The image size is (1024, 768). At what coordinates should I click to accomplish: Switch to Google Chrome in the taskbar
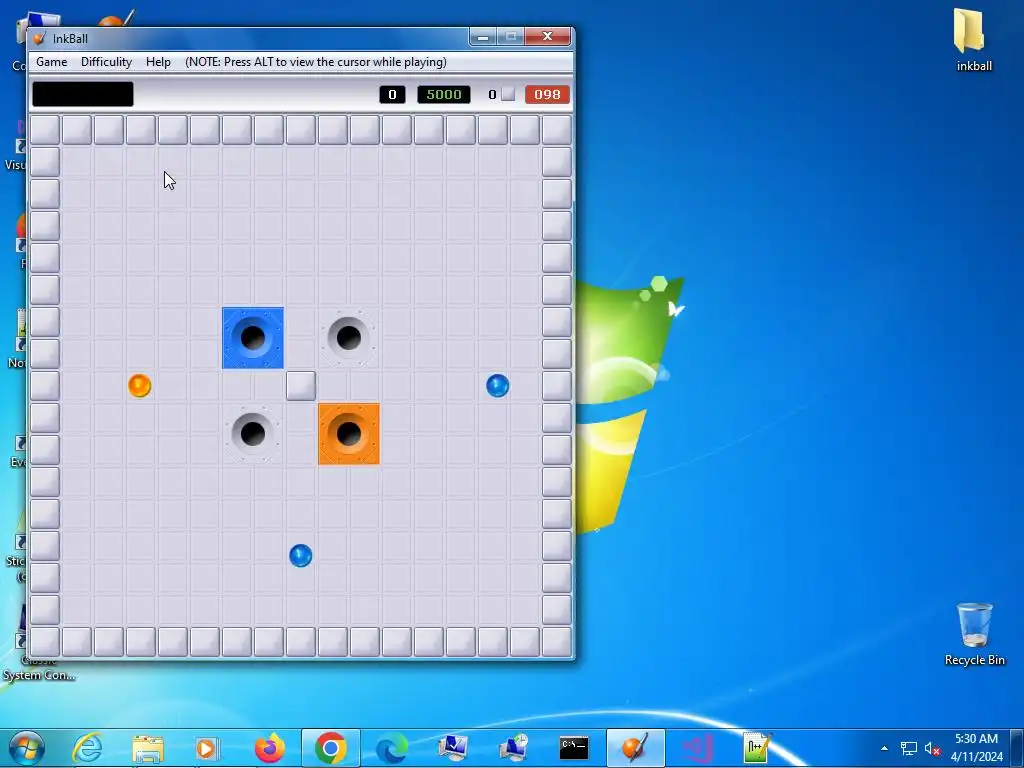pos(330,748)
